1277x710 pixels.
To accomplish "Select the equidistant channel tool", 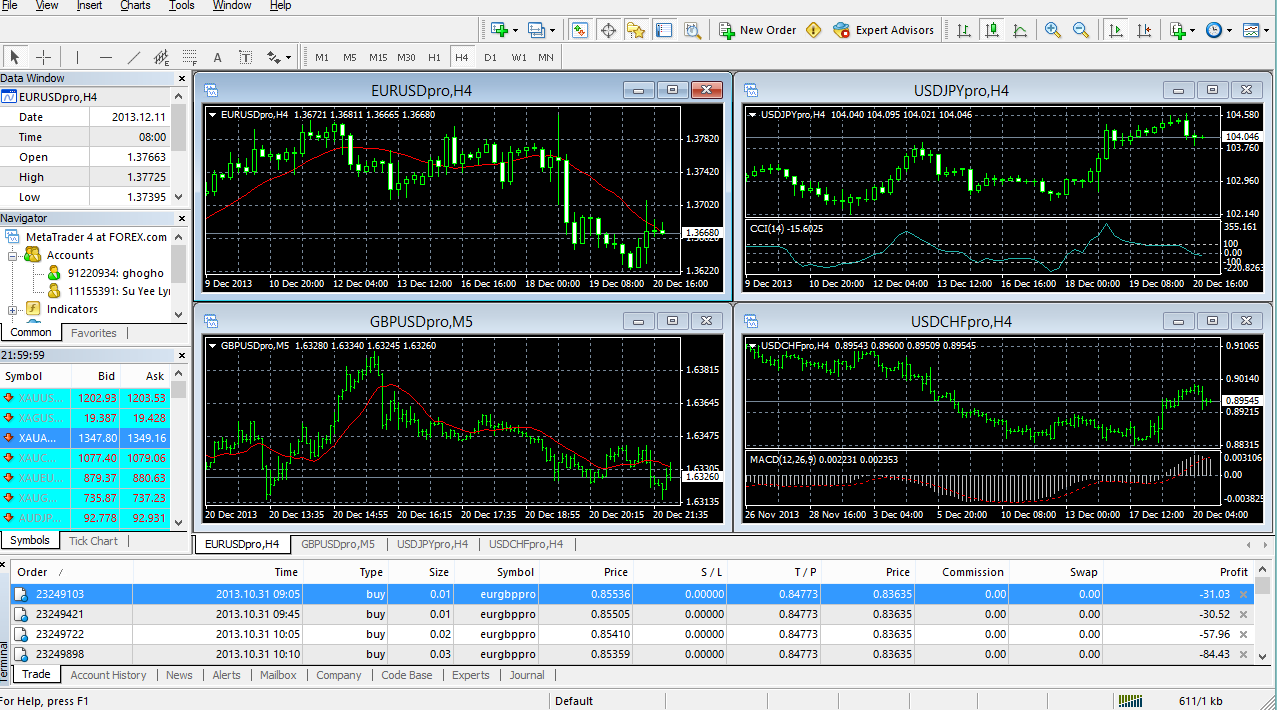I will click(162, 57).
